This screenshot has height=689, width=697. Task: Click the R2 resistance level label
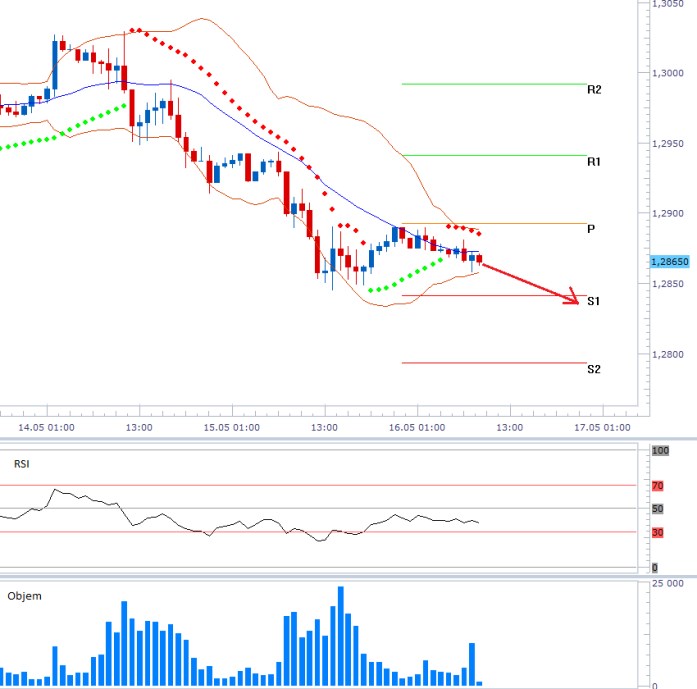pyautogui.click(x=594, y=90)
